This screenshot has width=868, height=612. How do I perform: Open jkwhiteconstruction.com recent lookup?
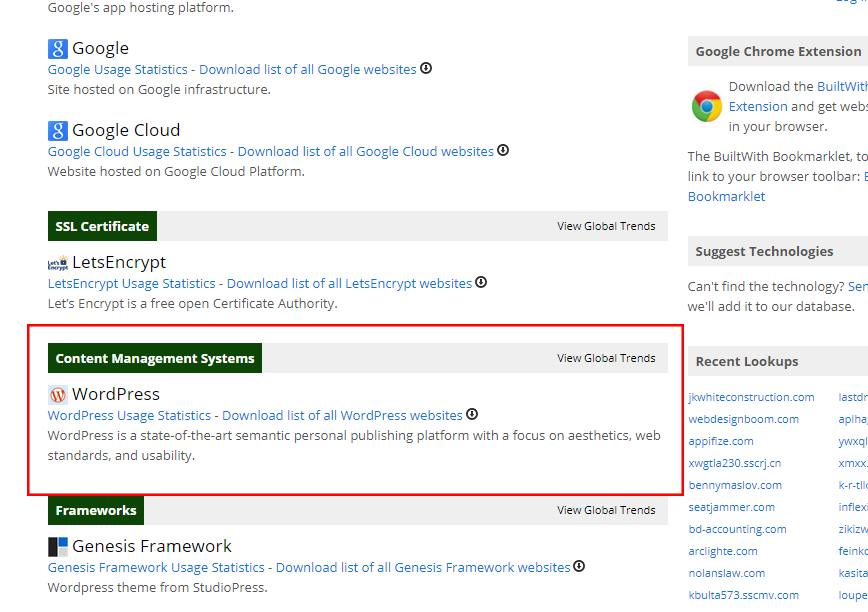coord(751,397)
